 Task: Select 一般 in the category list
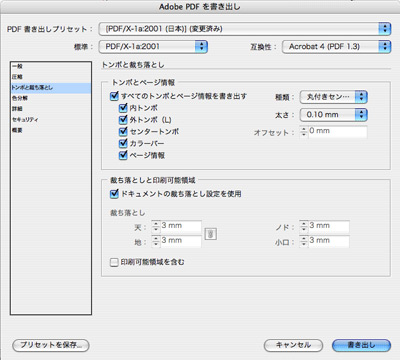click(x=51, y=66)
